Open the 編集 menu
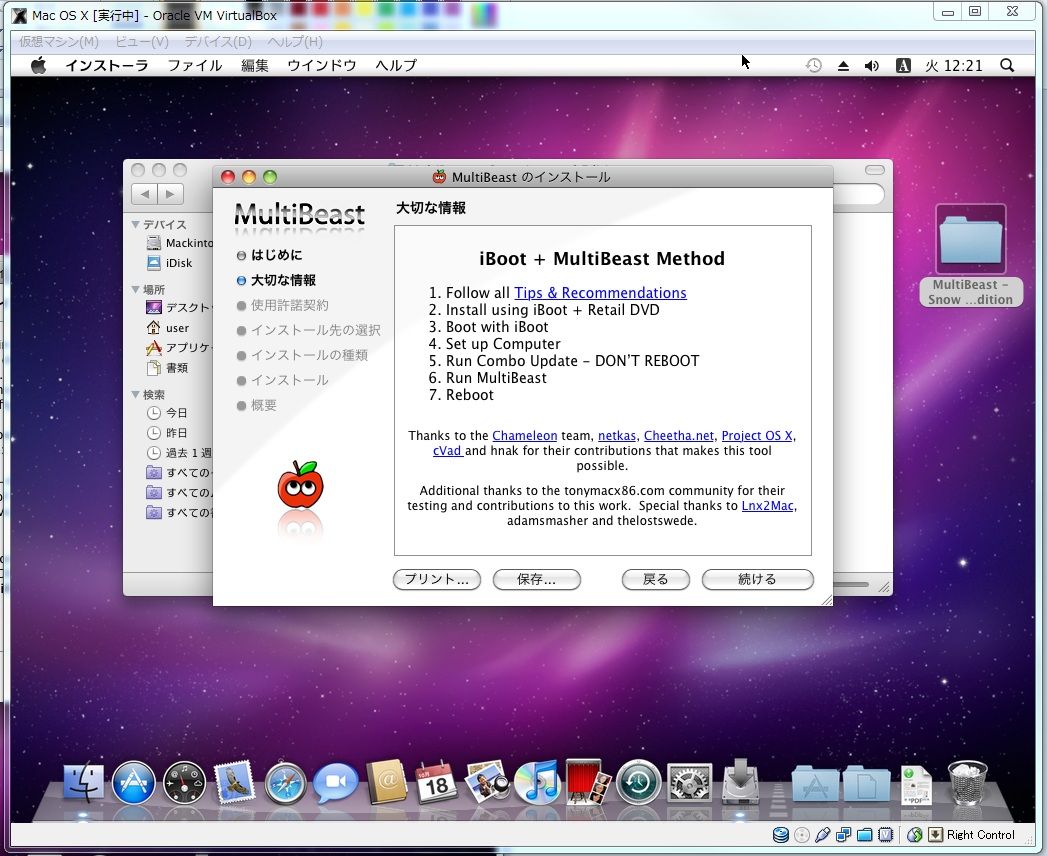This screenshot has width=1047, height=856. pyautogui.click(x=254, y=65)
